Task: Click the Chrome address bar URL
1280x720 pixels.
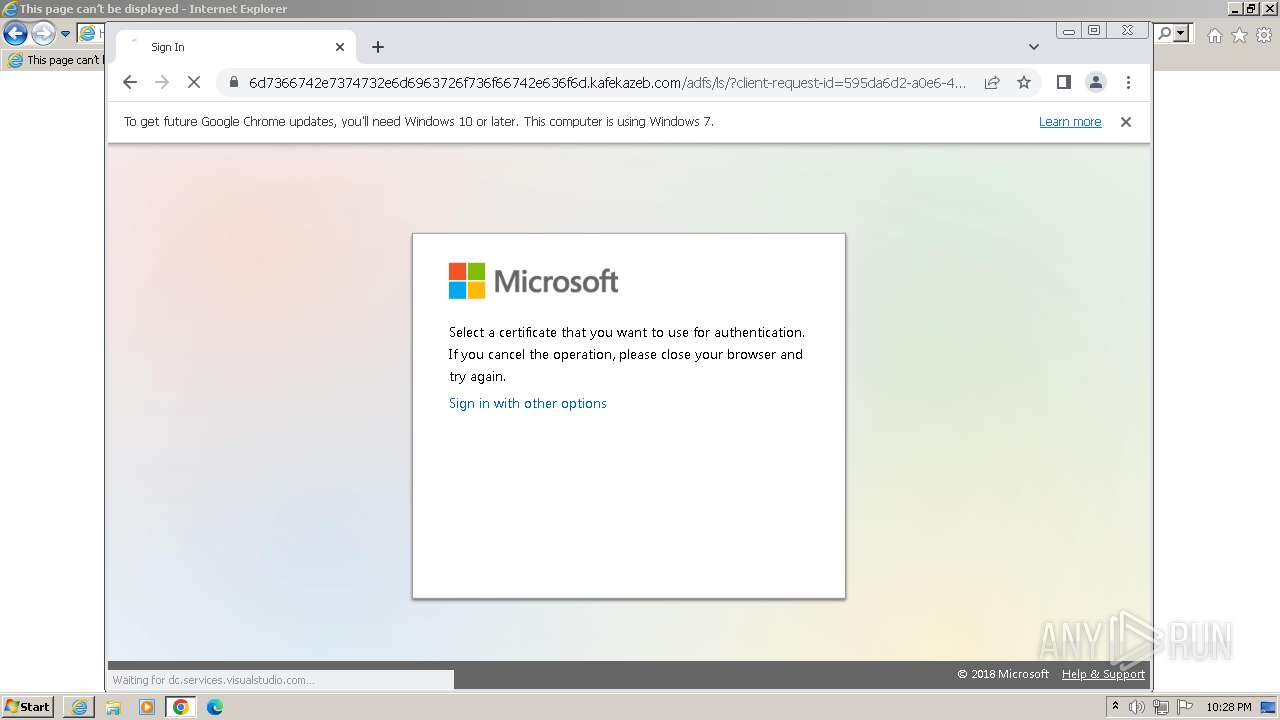Action: click(x=607, y=83)
